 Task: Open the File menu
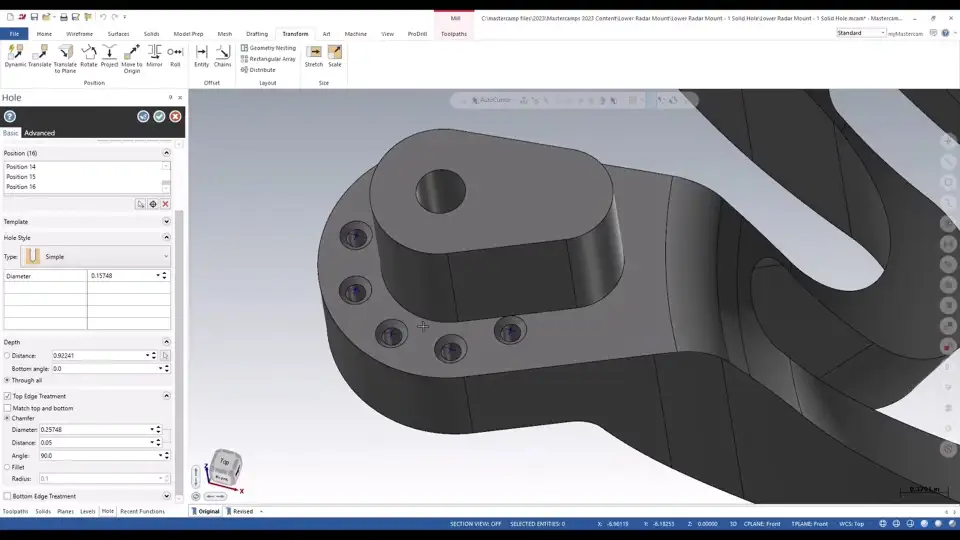click(x=14, y=34)
